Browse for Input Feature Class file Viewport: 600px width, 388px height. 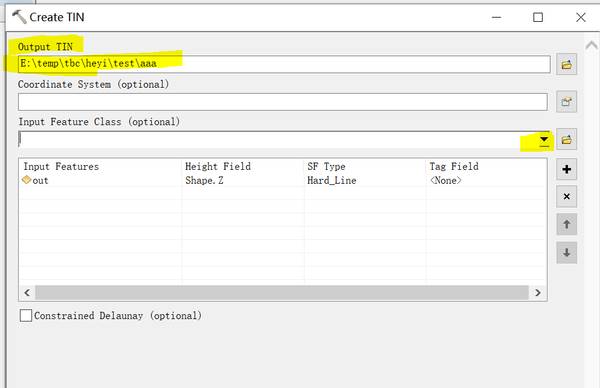click(566, 139)
